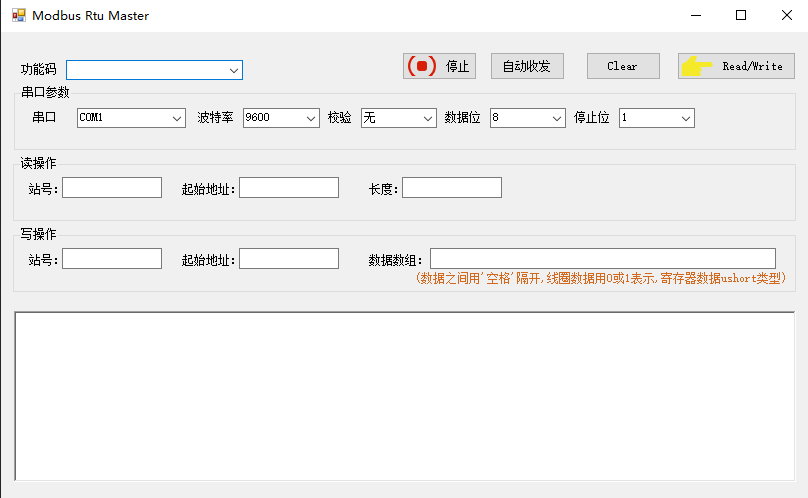The image size is (808, 498).
Task: Minimize the Modbus Rtu Master window
Action: pyautogui.click(x=696, y=15)
